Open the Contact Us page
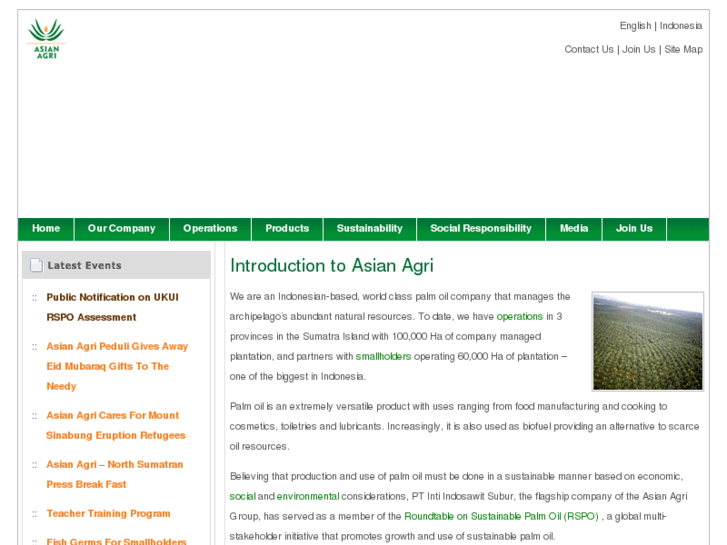This screenshot has height=545, width=727. (x=589, y=49)
